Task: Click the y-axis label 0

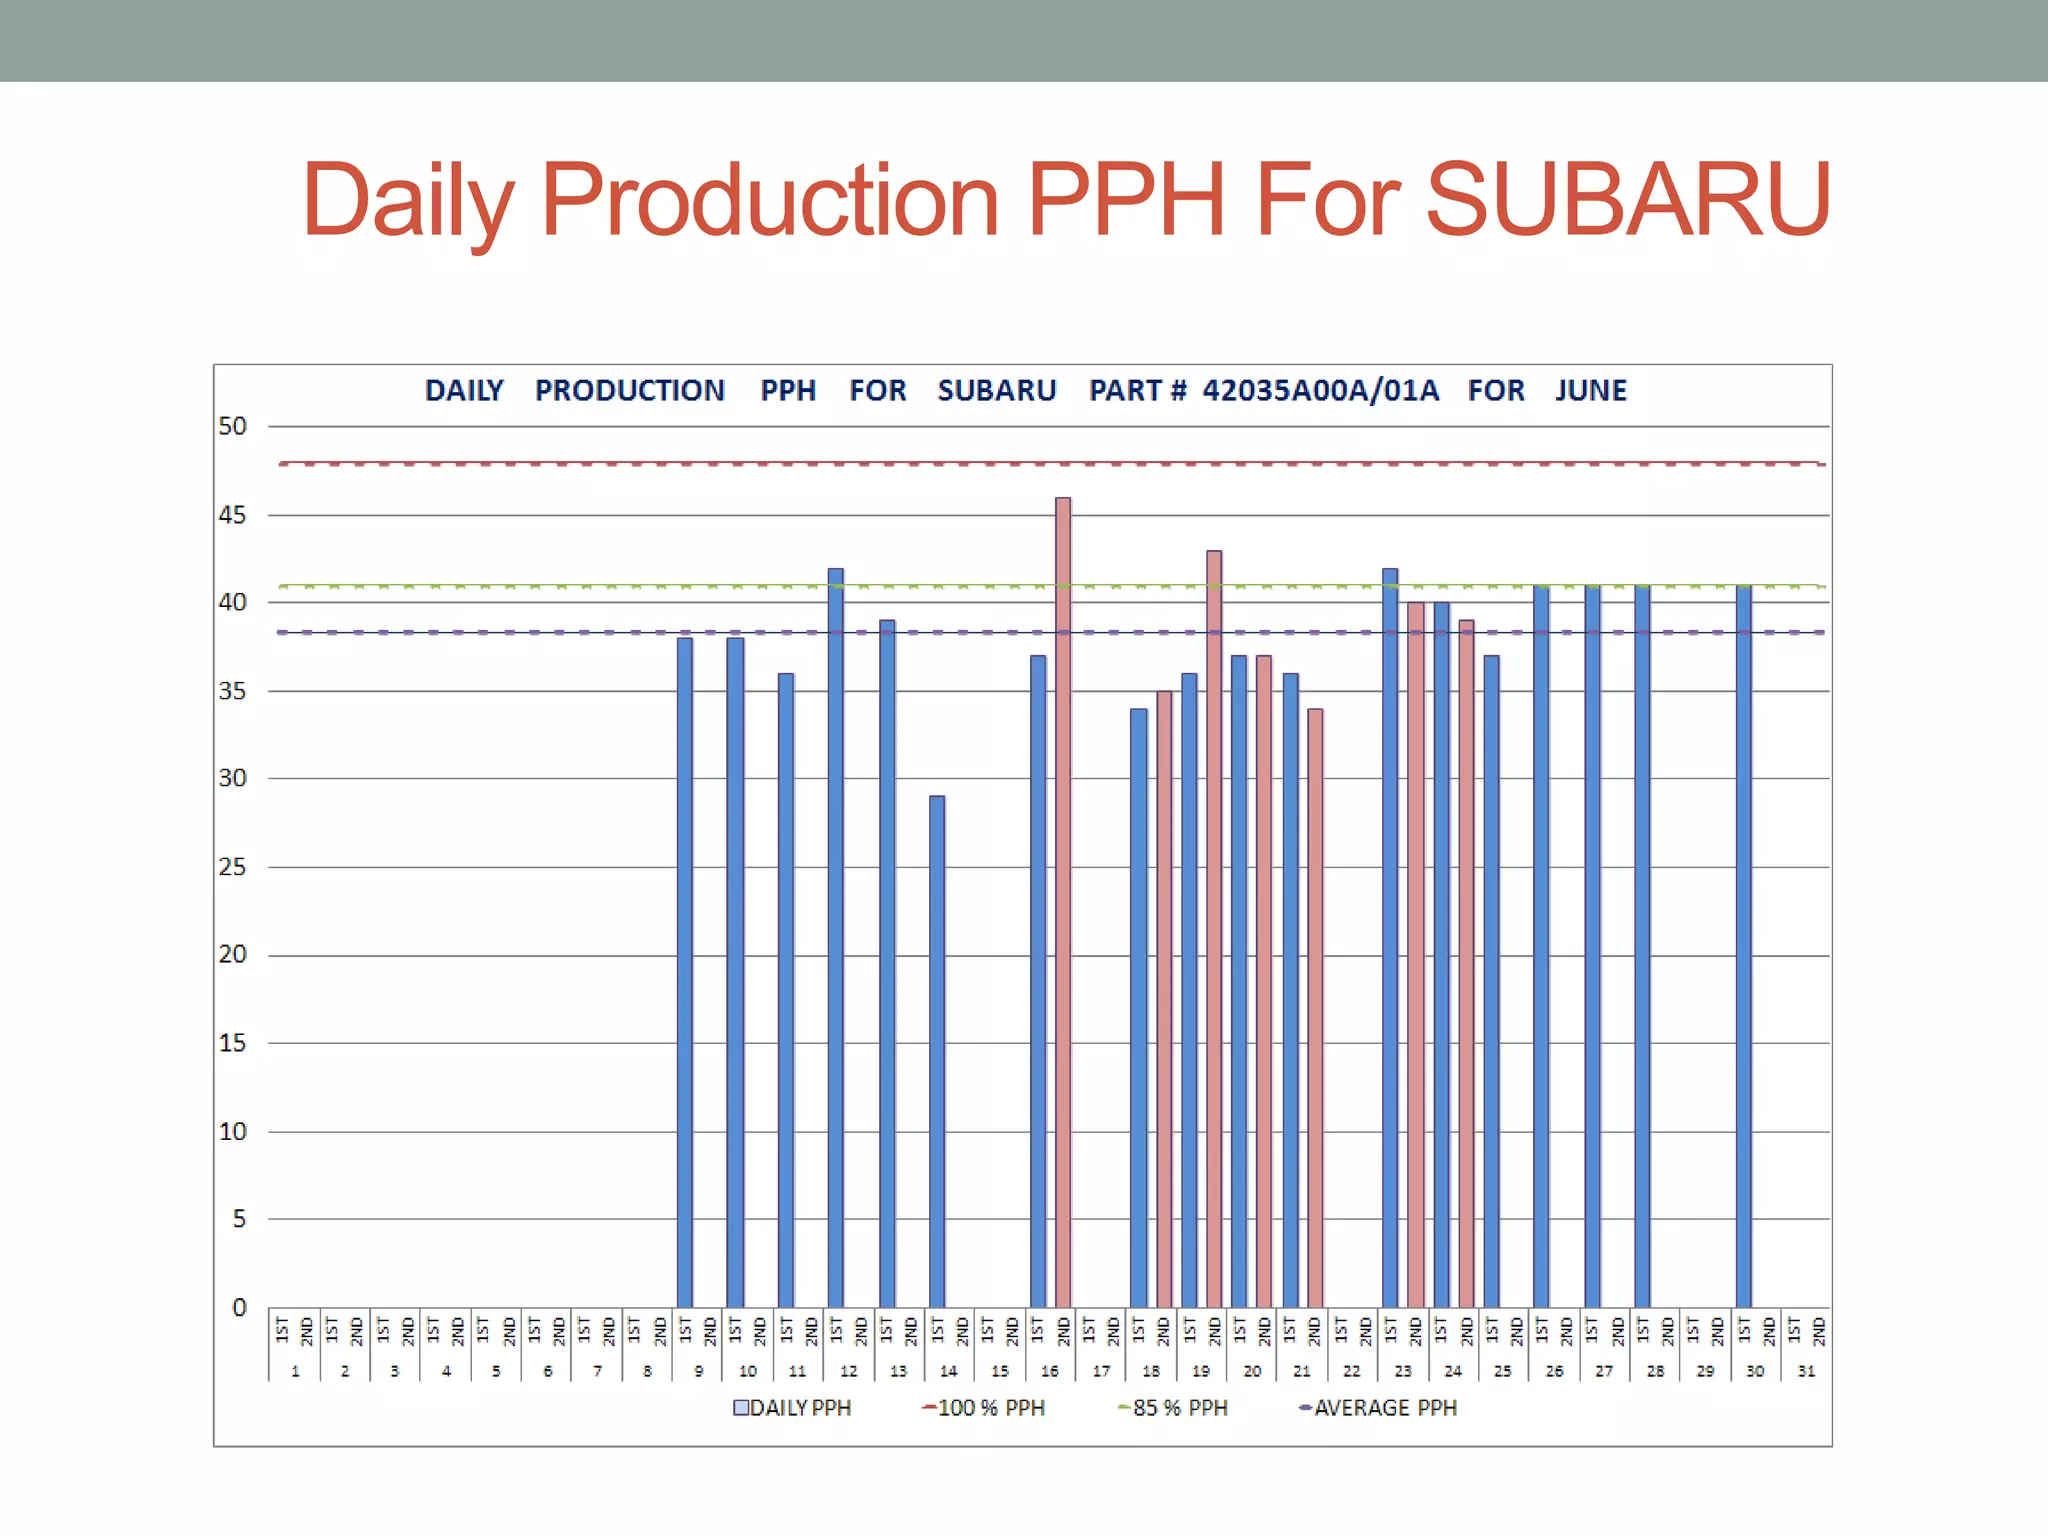Action: point(239,1307)
